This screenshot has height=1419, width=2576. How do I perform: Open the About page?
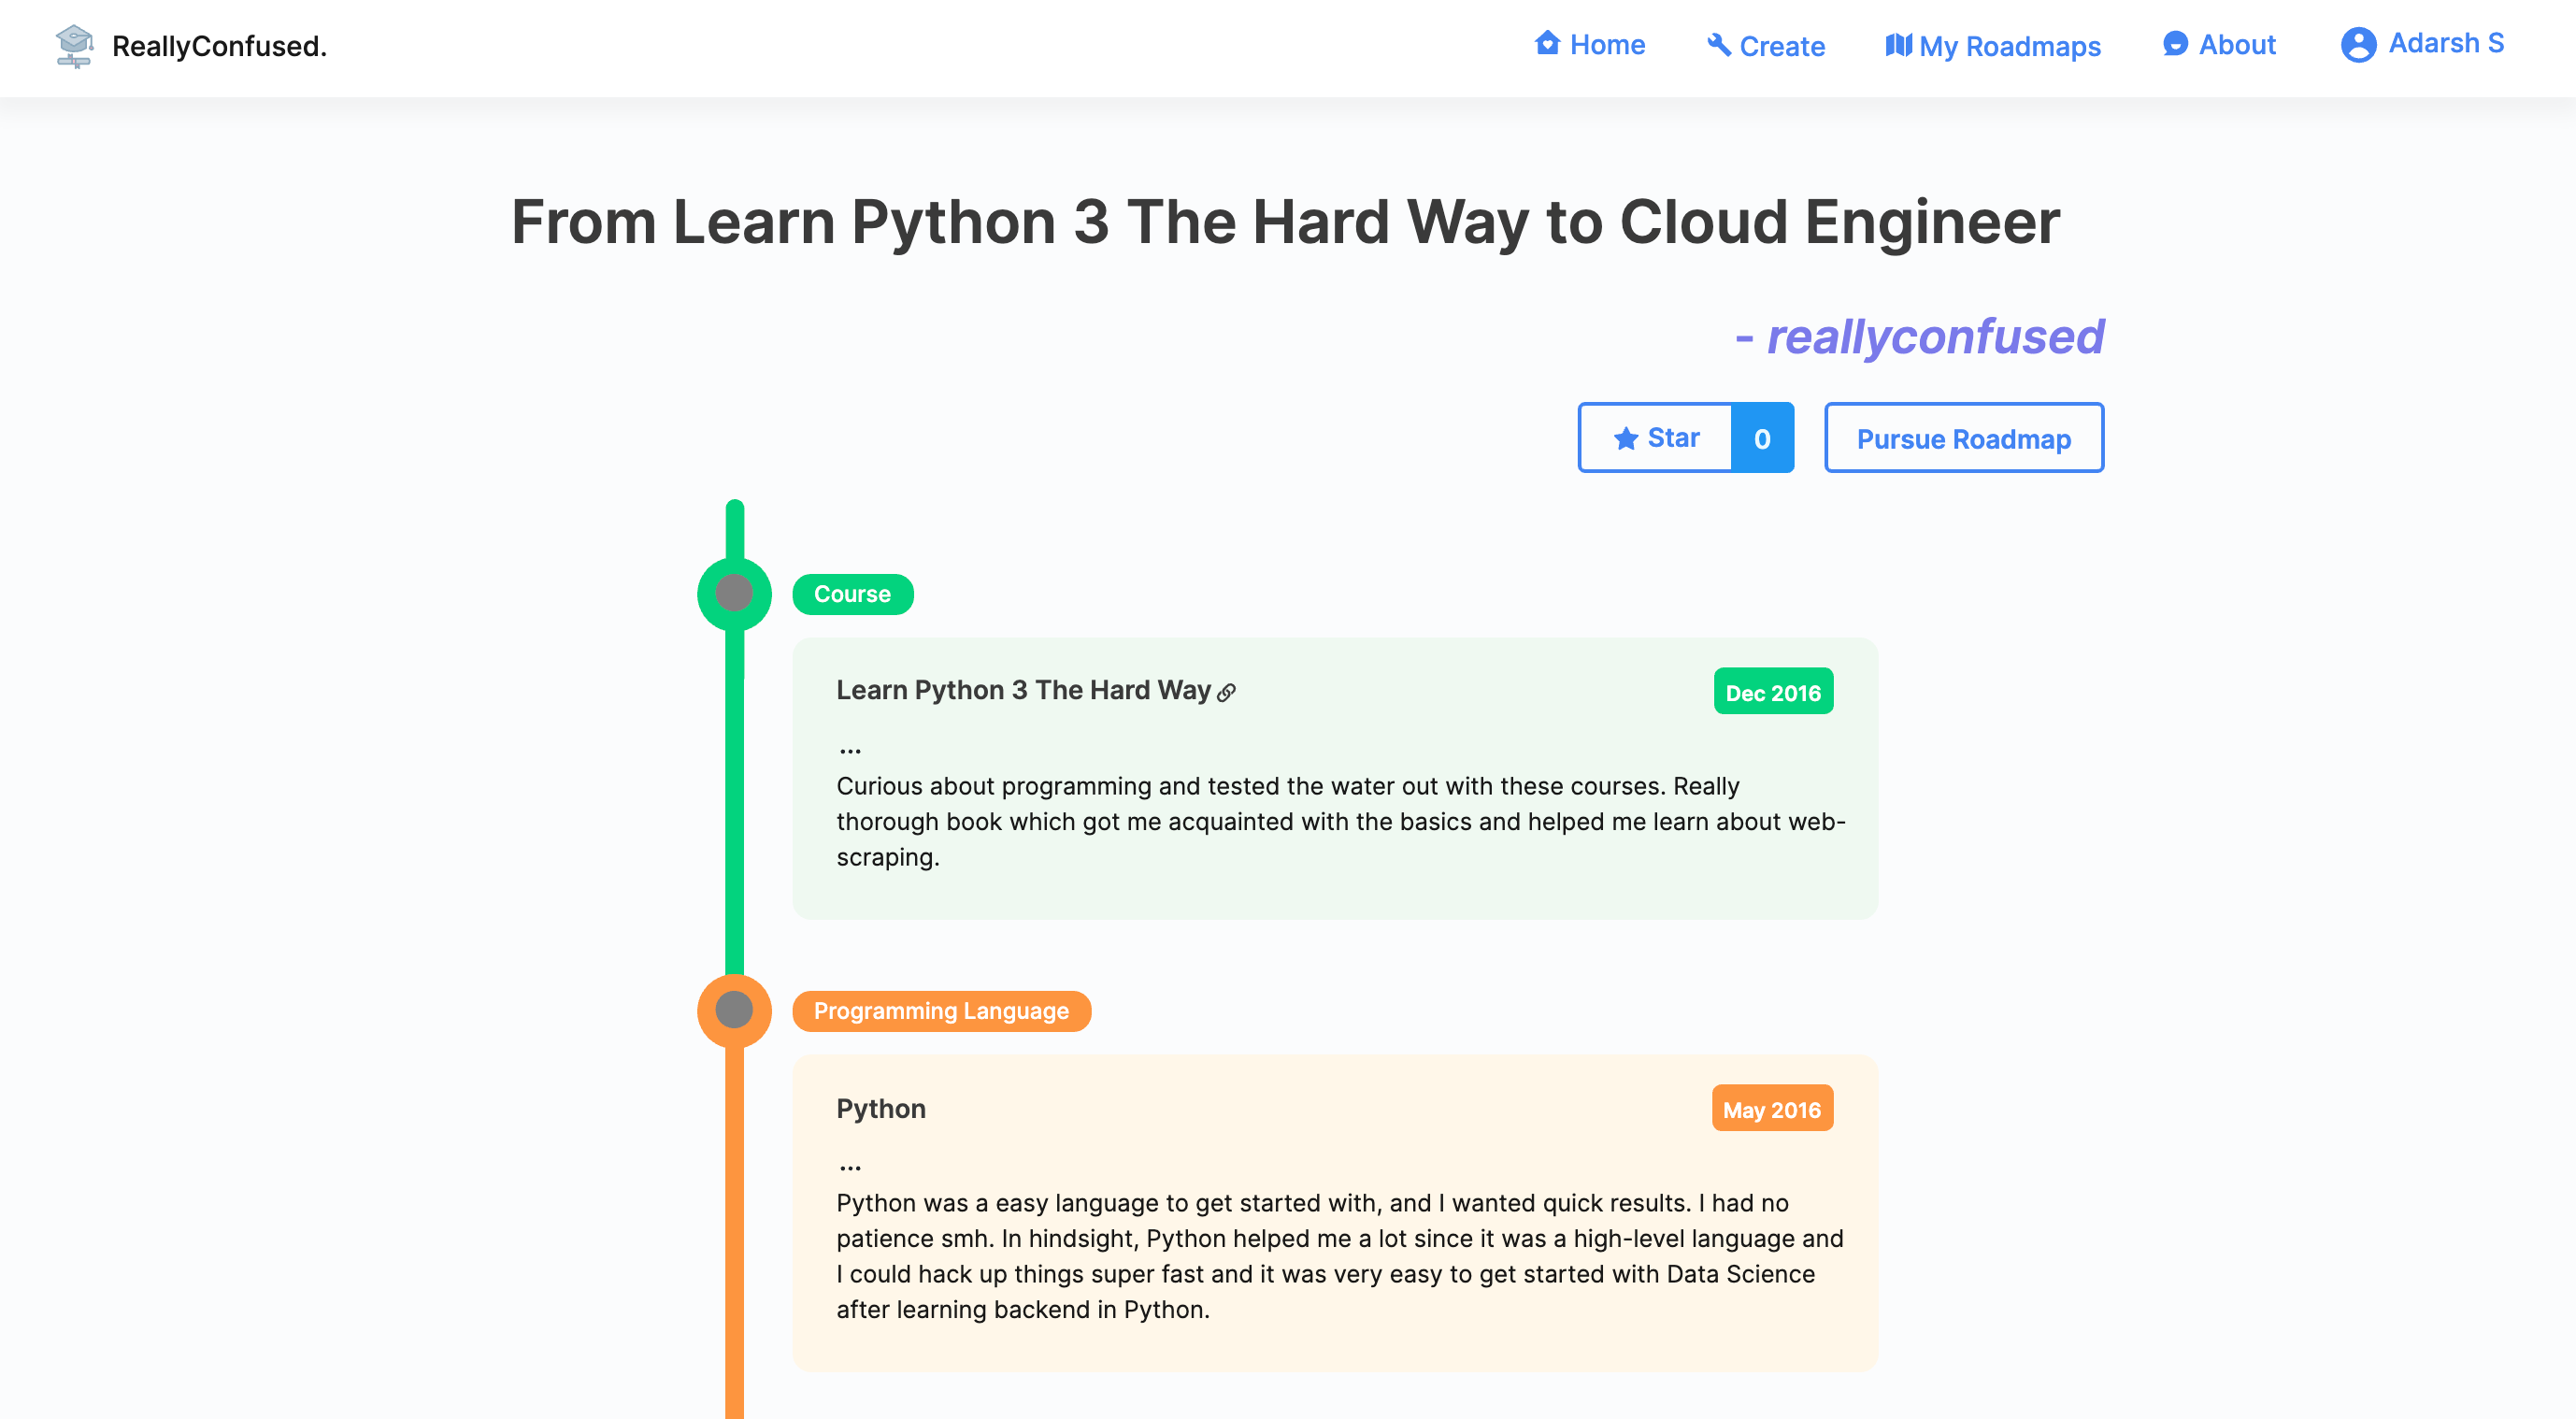[x=2236, y=45]
